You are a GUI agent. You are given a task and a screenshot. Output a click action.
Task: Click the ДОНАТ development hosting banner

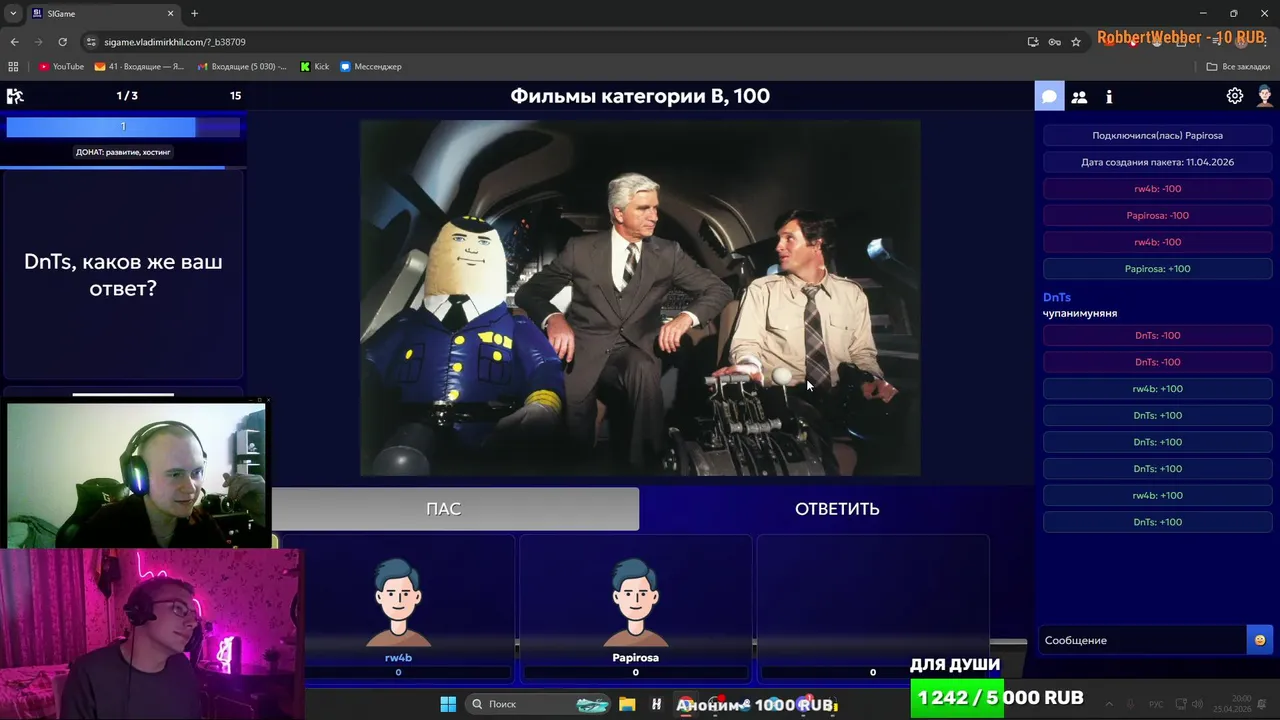tap(123, 152)
